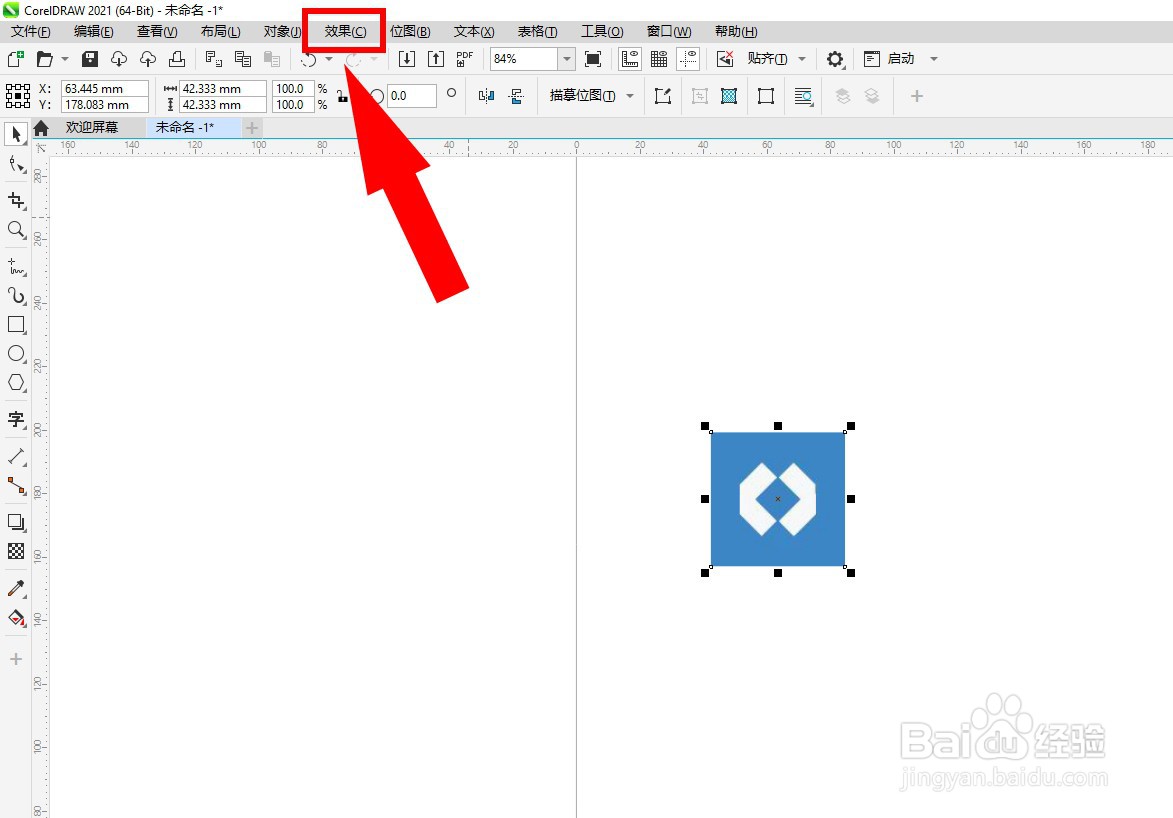Open the Wrap Text flyout icon
The image size is (1173, 818).
[x=803, y=97]
